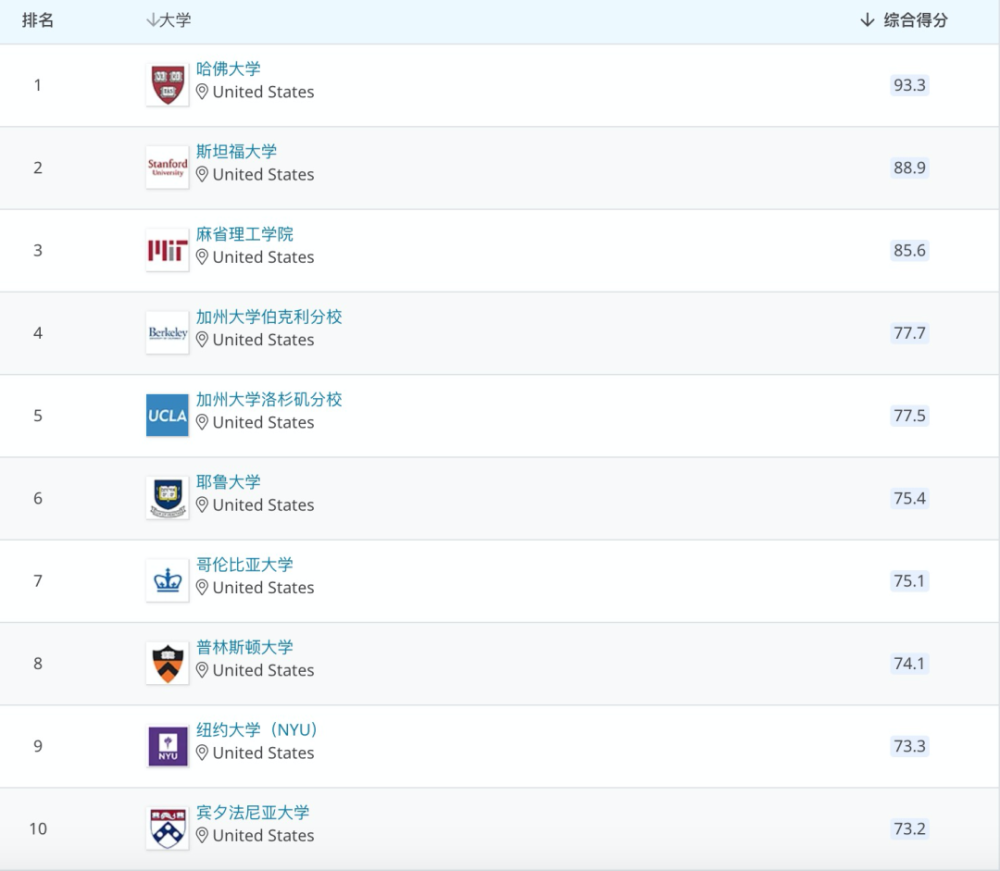Click the UCLA logo
This screenshot has height=871, width=1000.
coord(167,415)
